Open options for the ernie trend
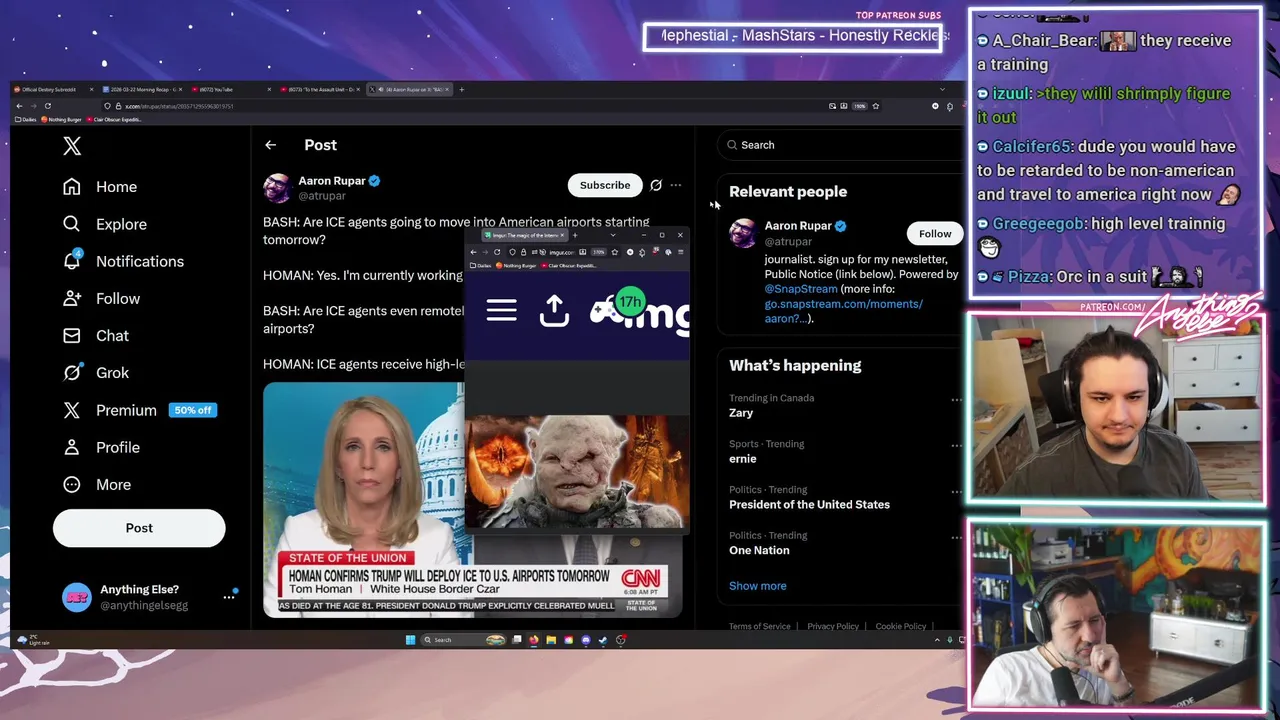 (956, 446)
